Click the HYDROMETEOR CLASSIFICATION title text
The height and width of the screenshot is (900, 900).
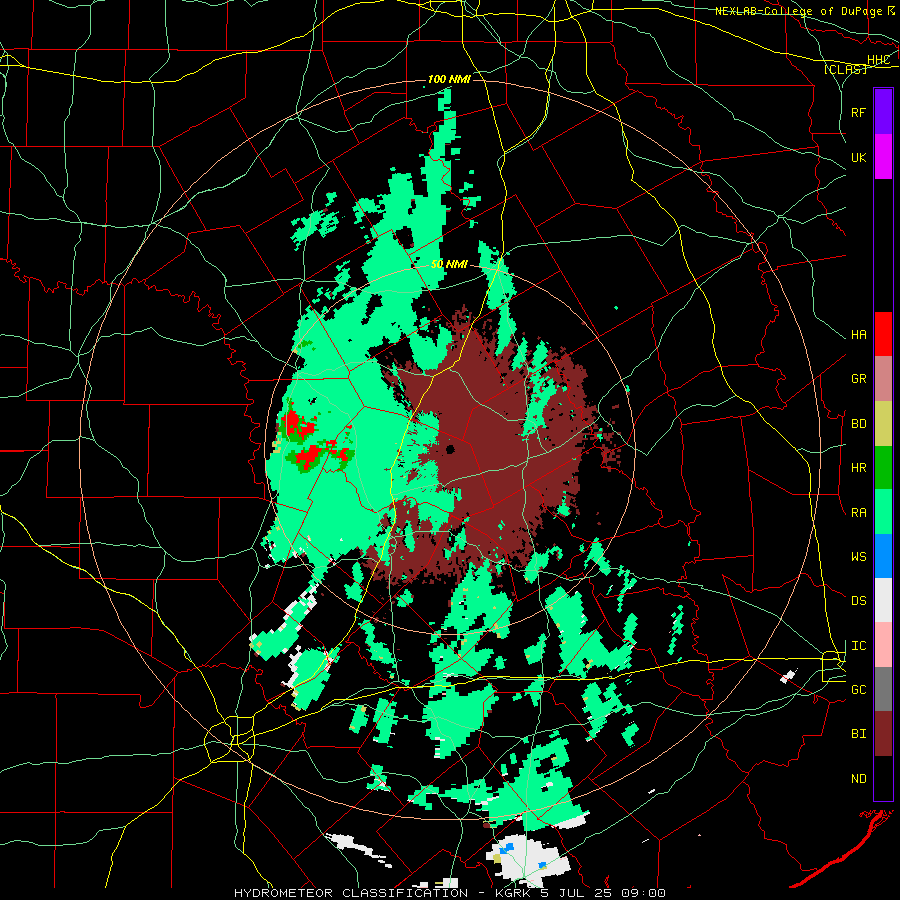coord(351,893)
